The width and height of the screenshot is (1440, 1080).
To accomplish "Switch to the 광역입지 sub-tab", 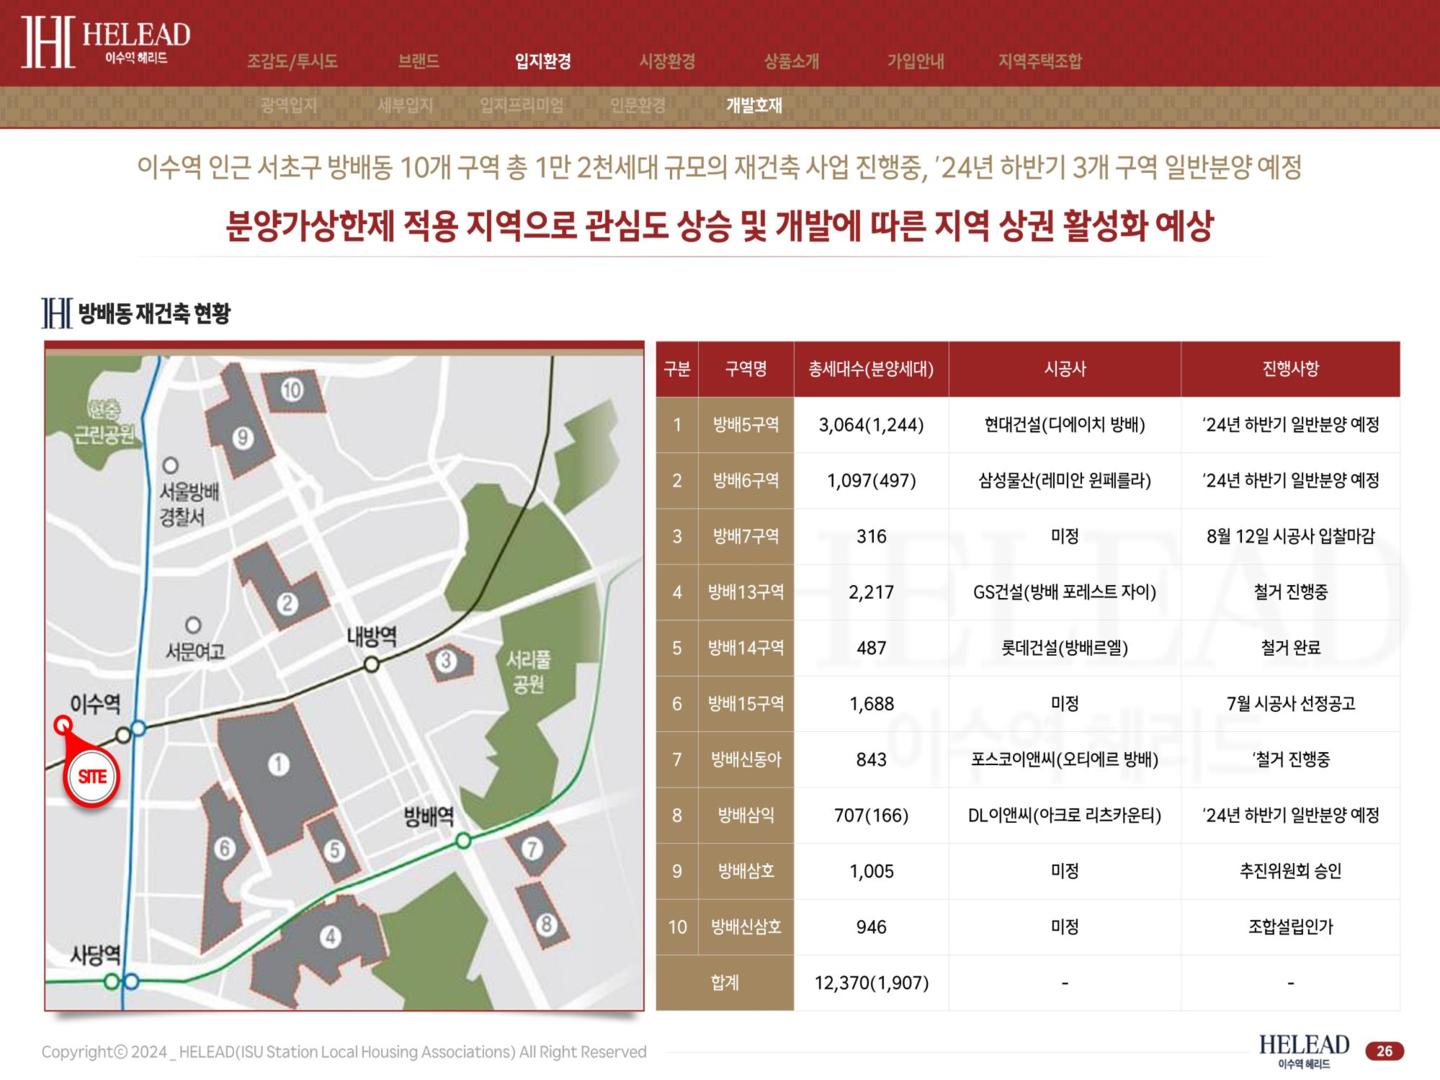I will point(288,105).
